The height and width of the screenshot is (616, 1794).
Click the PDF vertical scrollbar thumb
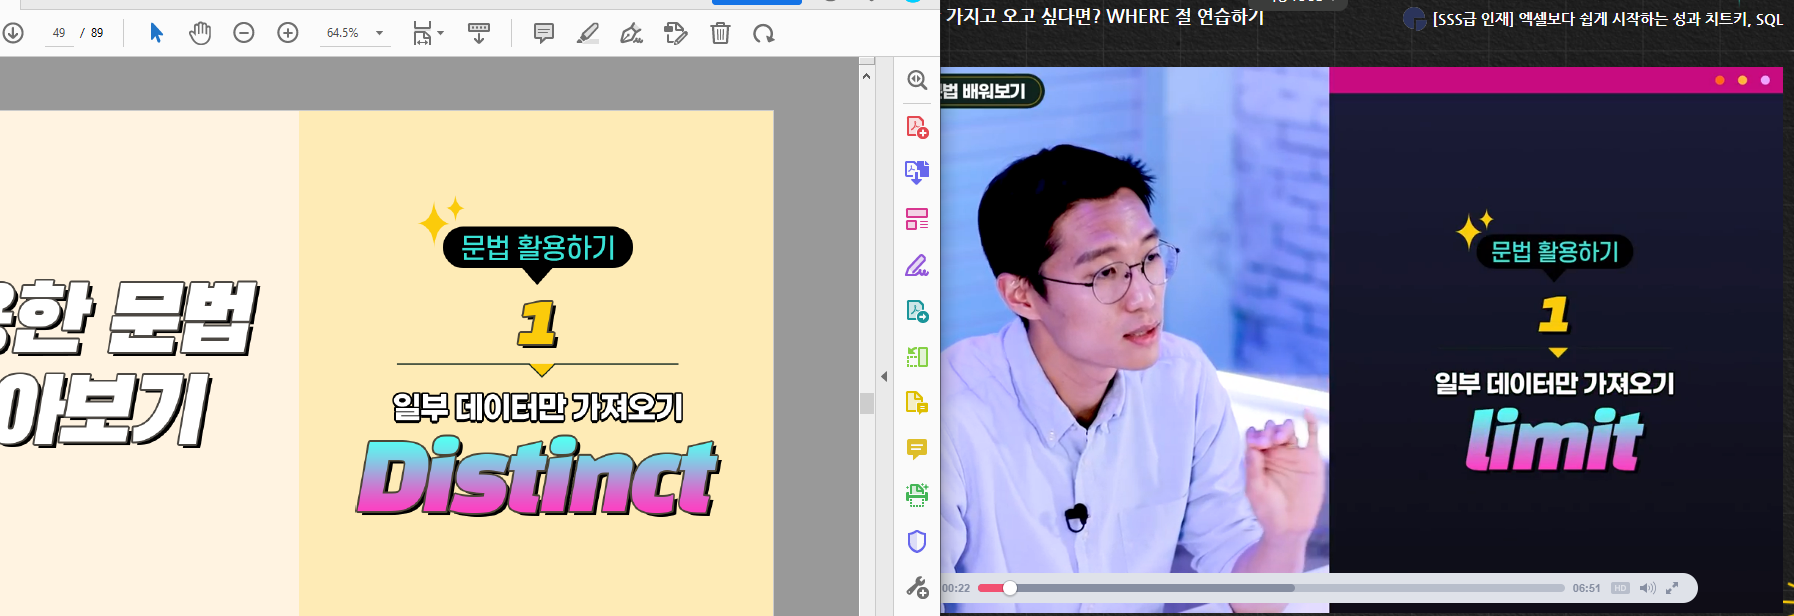(x=866, y=403)
